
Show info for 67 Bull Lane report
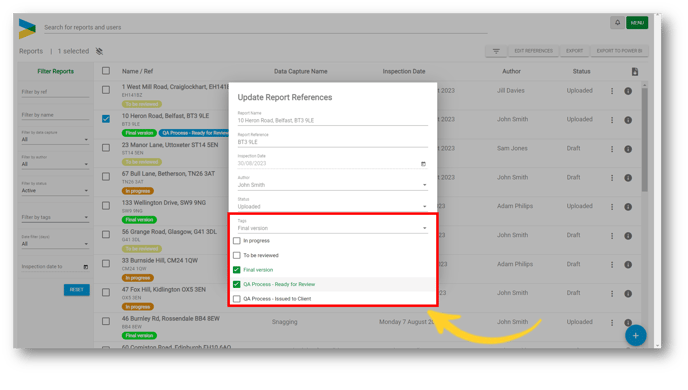tap(628, 178)
